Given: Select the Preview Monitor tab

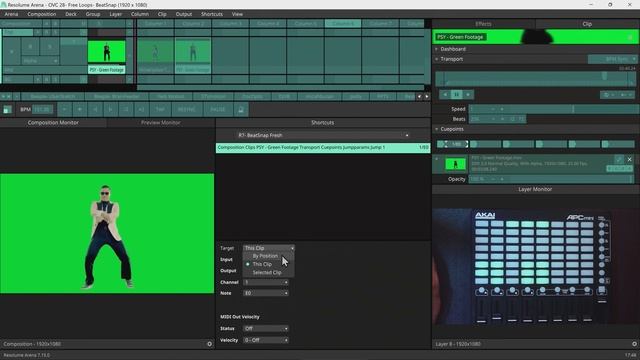Looking at the screenshot, I should click(160, 122).
